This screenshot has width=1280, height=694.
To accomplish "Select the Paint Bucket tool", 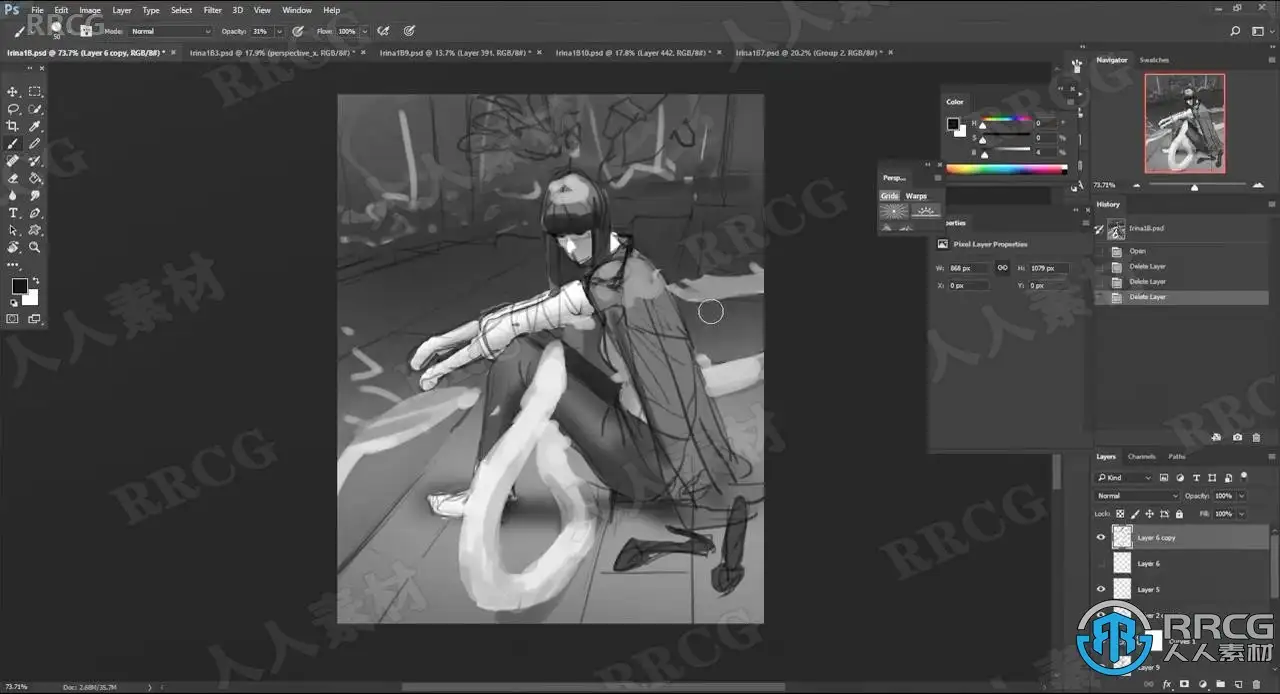I will (x=35, y=178).
